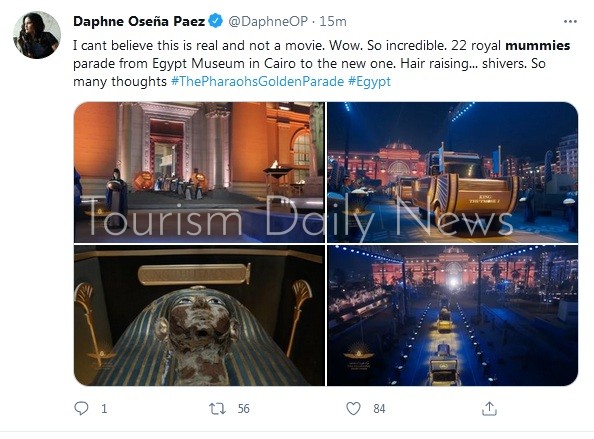This screenshot has width=594, height=439.
Task: Retweet this post using the arrows icon
Action: coord(217,408)
